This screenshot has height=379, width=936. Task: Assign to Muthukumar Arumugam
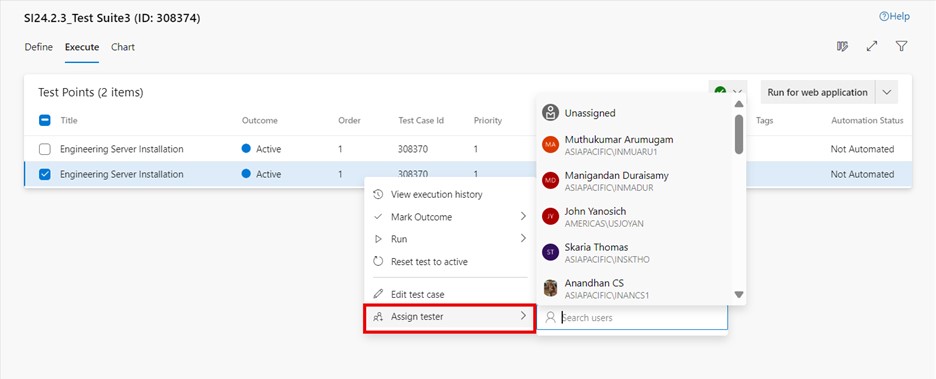pos(636,144)
